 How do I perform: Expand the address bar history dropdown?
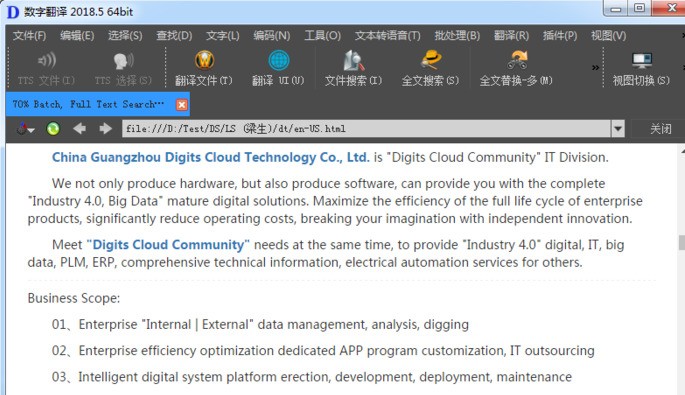(618, 128)
